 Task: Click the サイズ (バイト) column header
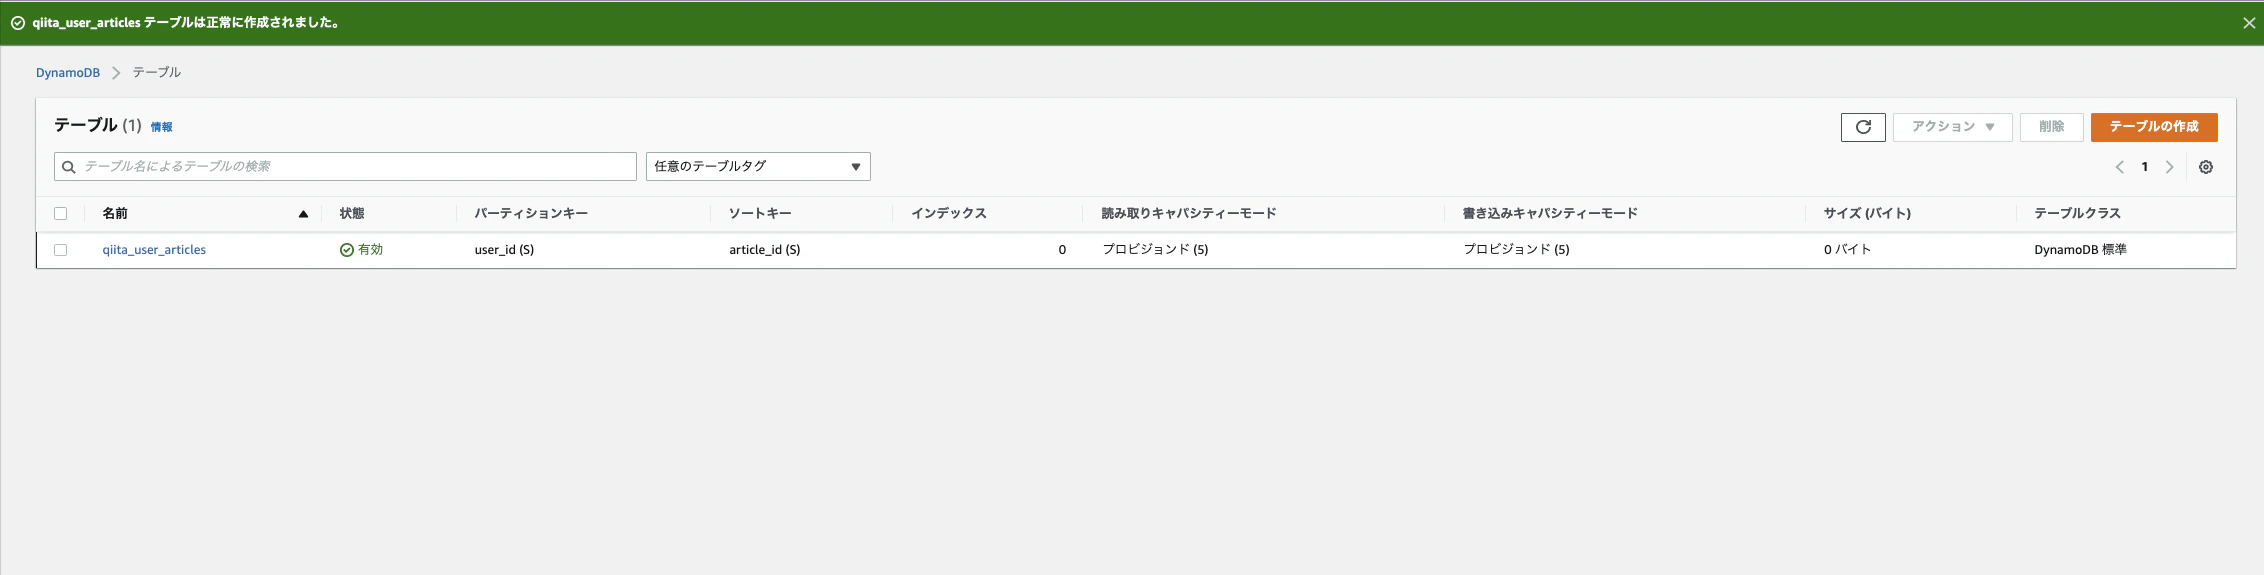(x=1867, y=213)
